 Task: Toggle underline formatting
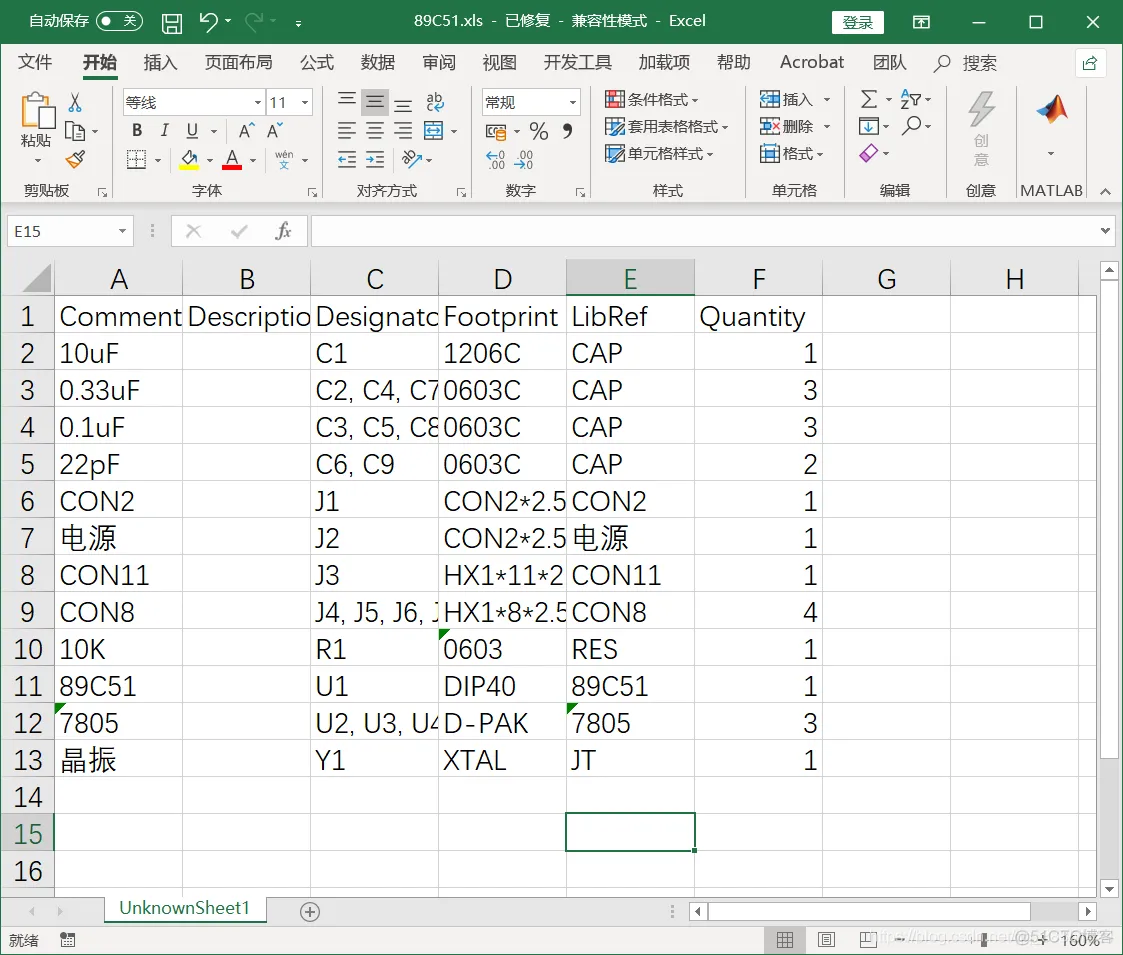pyautogui.click(x=192, y=130)
